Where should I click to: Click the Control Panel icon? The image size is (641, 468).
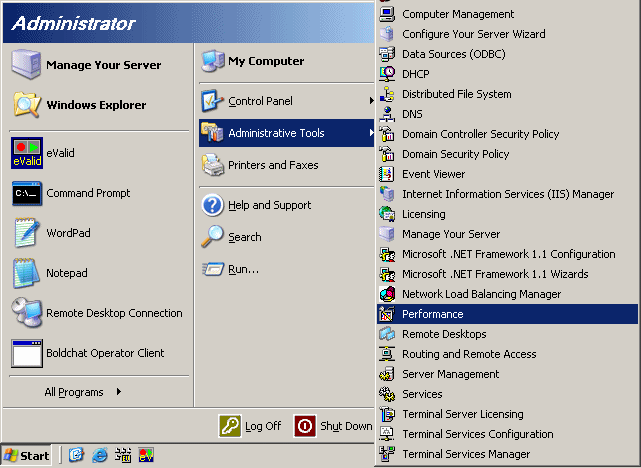pos(212,101)
